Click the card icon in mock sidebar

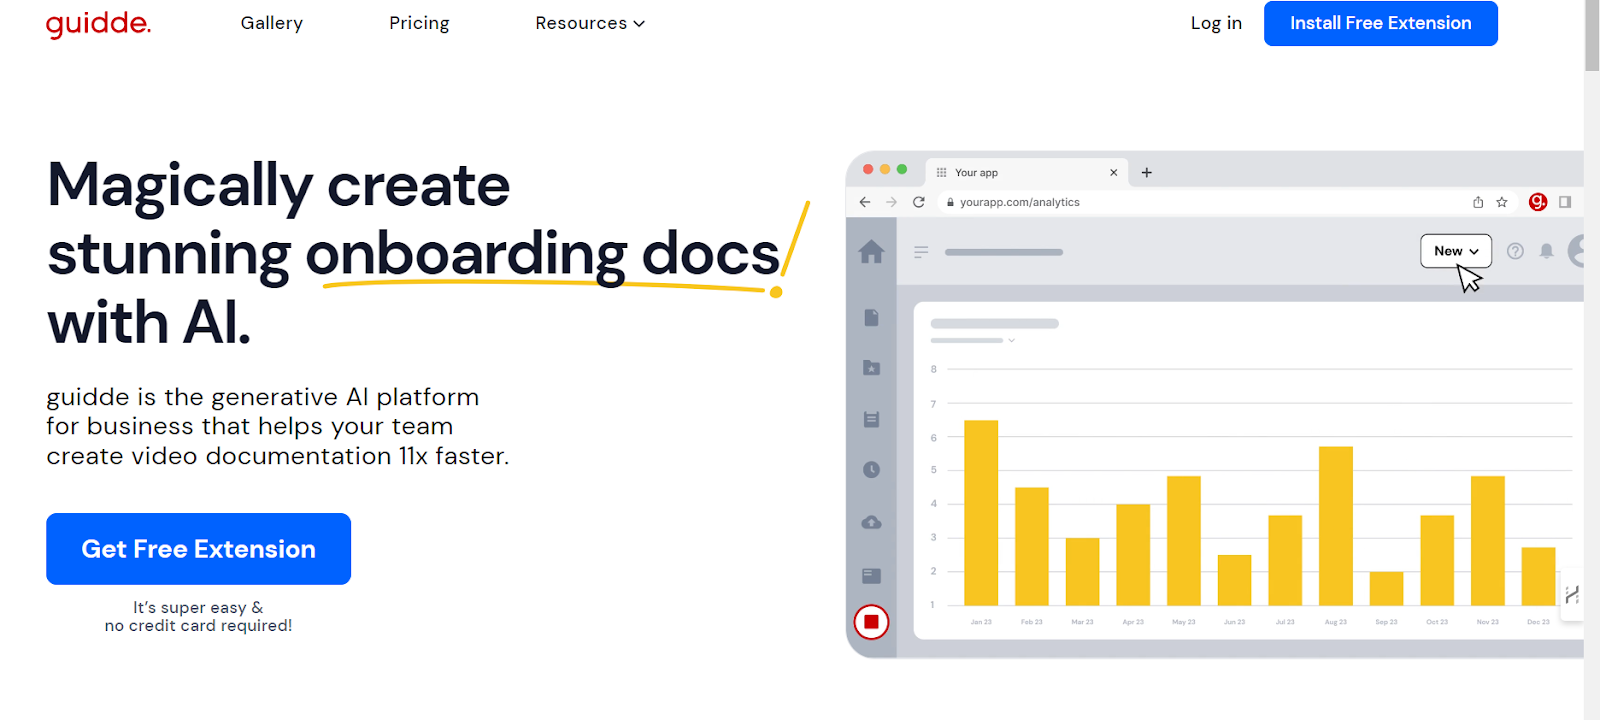click(871, 575)
